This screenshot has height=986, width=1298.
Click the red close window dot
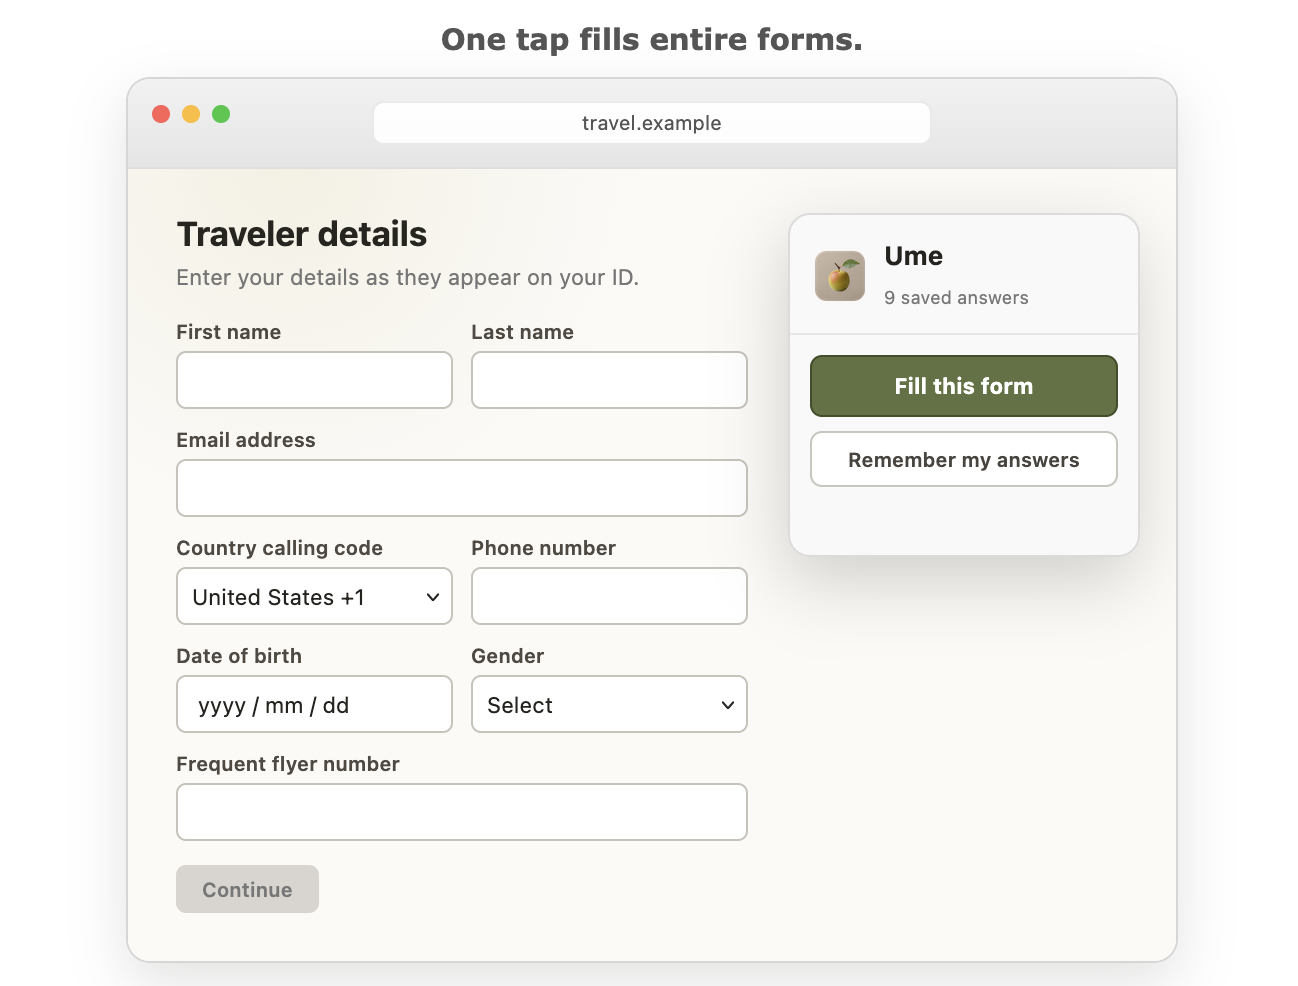point(161,114)
